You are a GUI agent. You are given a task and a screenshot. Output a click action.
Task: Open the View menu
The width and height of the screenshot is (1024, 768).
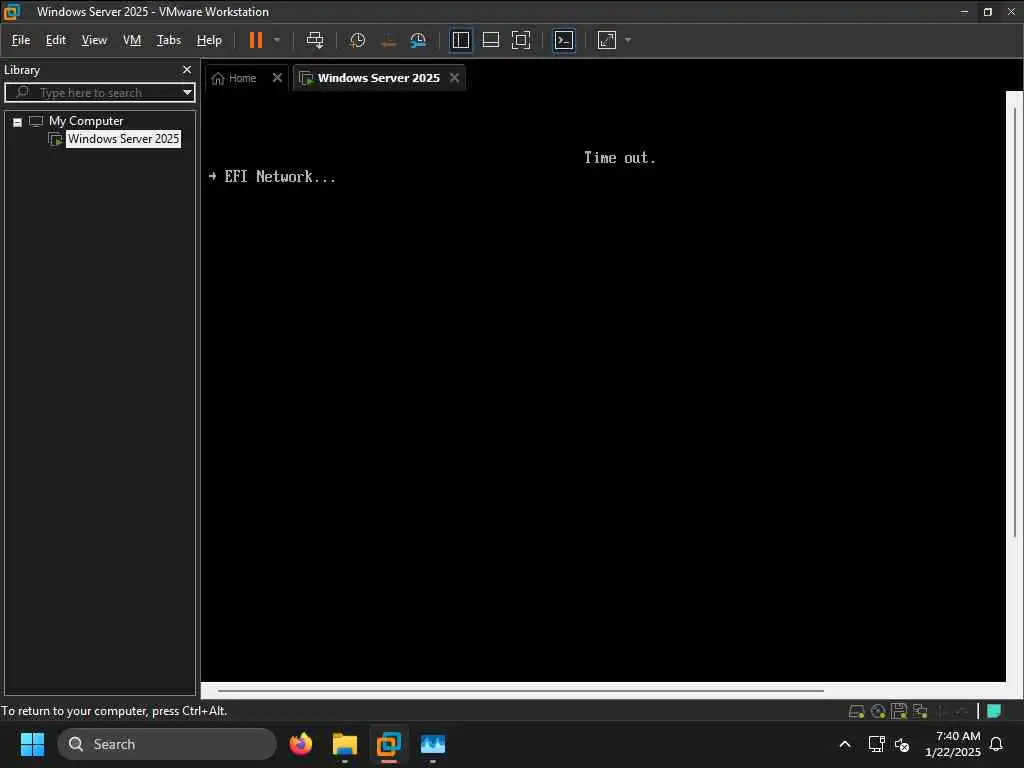[94, 40]
